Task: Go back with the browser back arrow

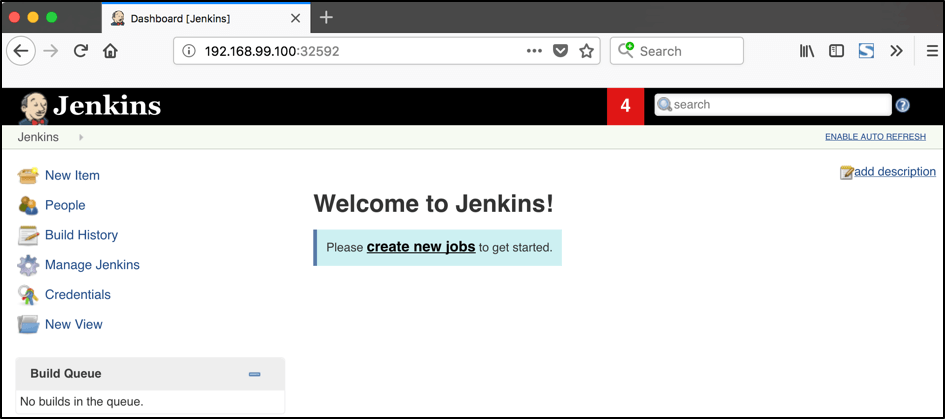Action: pos(21,51)
